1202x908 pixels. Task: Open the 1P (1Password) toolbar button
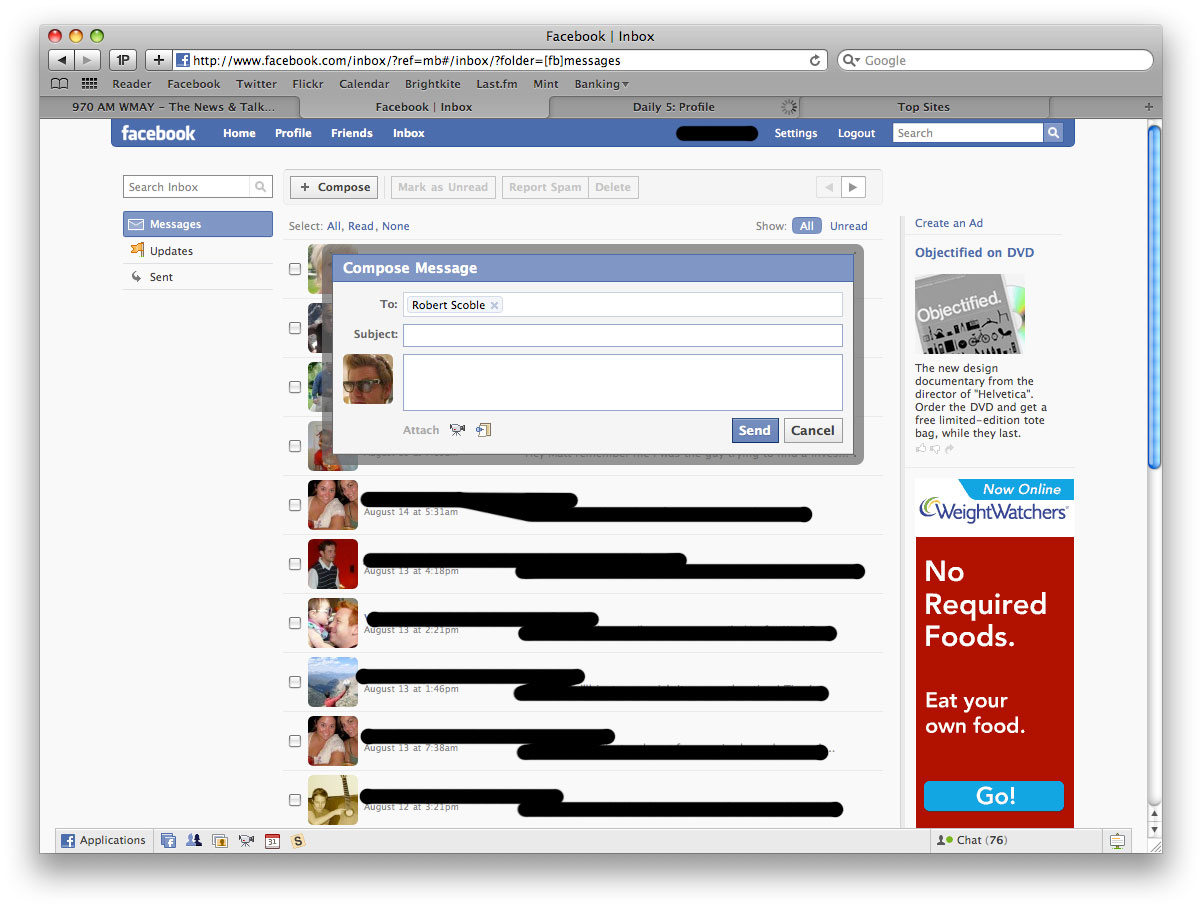(123, 60)
